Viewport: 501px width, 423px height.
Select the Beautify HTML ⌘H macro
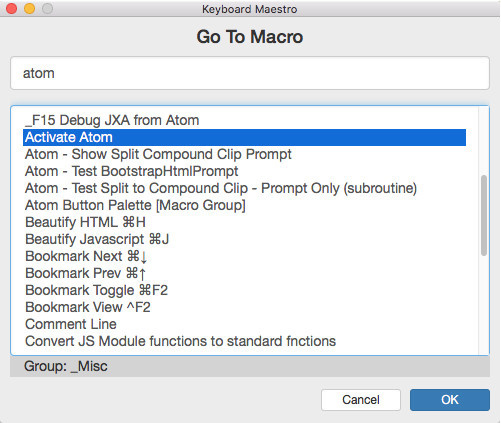pos(244,222)
